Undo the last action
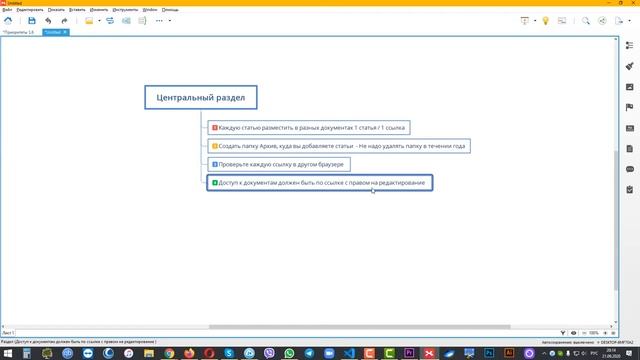 coord(48,20)
